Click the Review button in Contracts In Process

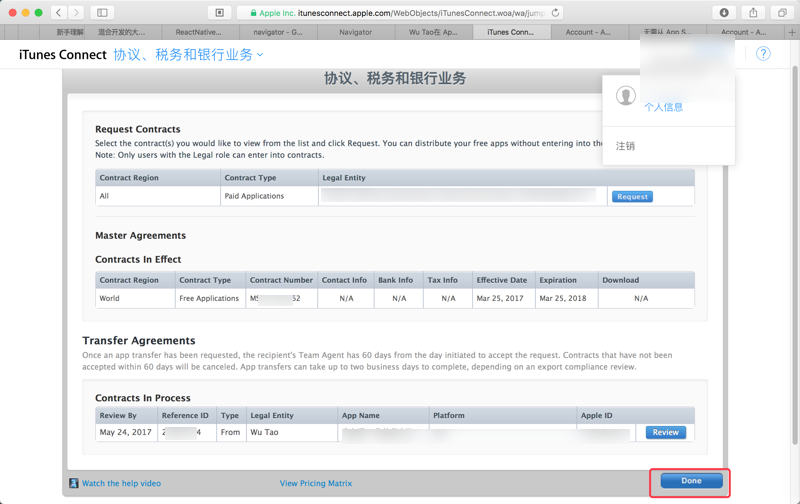pyautogui.click(x=666, y=432)
